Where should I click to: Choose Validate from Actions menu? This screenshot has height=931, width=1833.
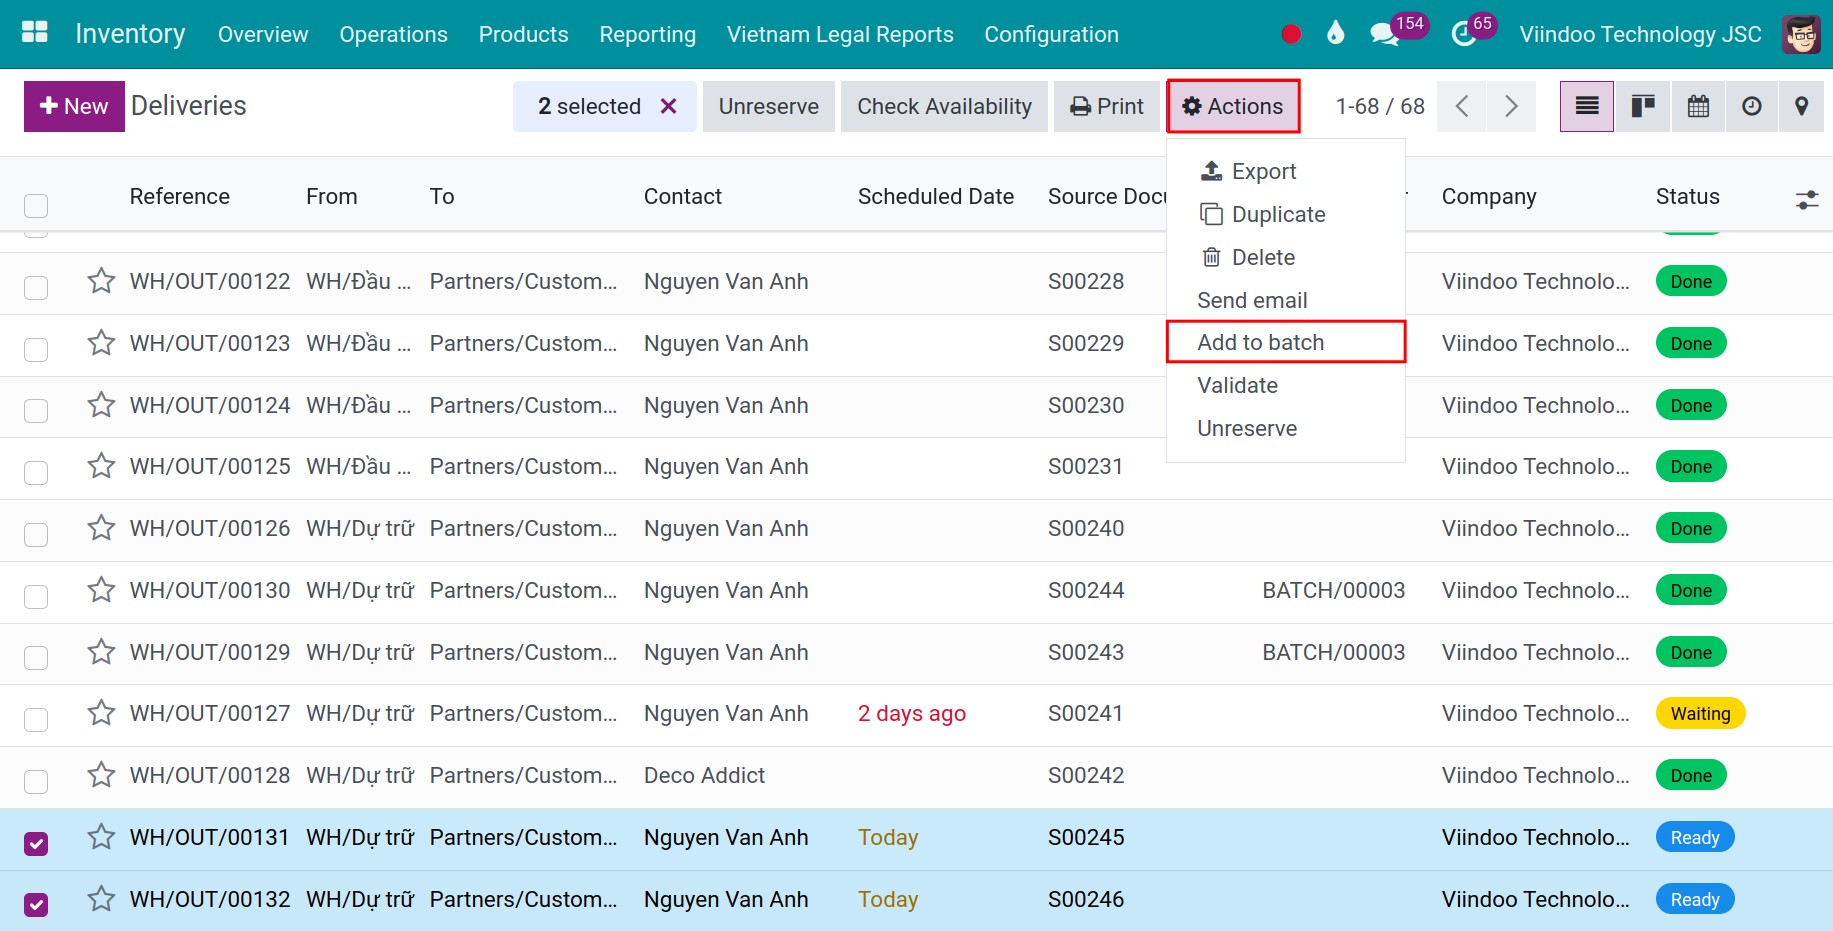coord(1286,385)
